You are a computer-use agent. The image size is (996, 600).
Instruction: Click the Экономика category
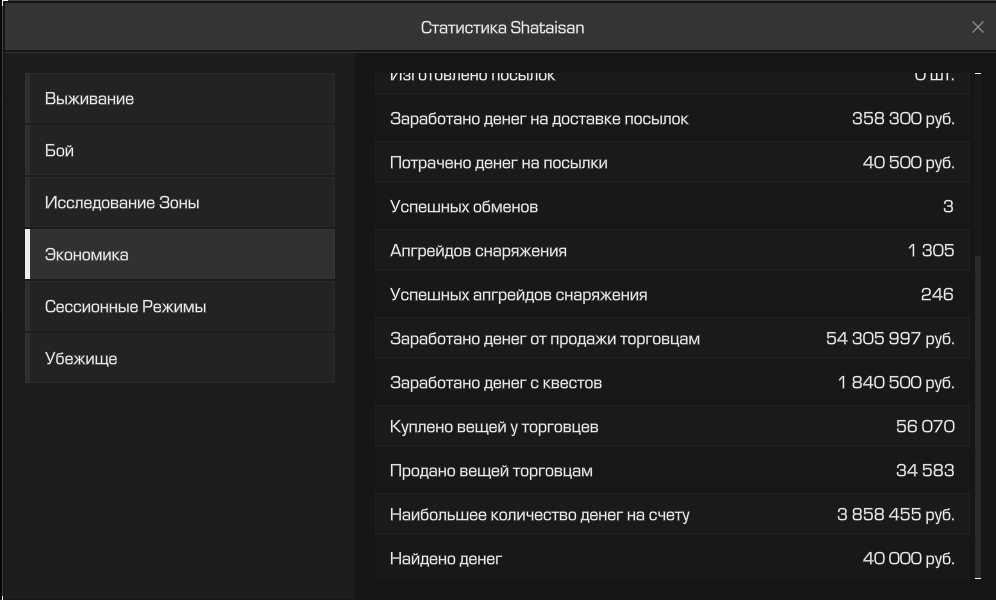180,255
